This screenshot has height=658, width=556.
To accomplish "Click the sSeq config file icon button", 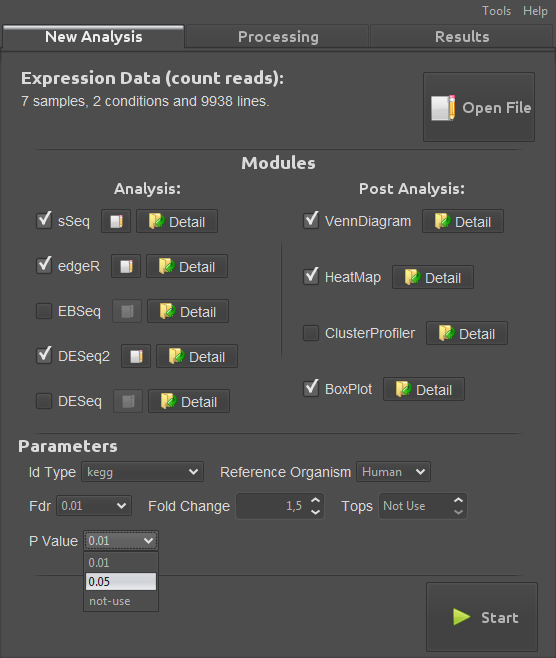I will [x=116, y=221].
